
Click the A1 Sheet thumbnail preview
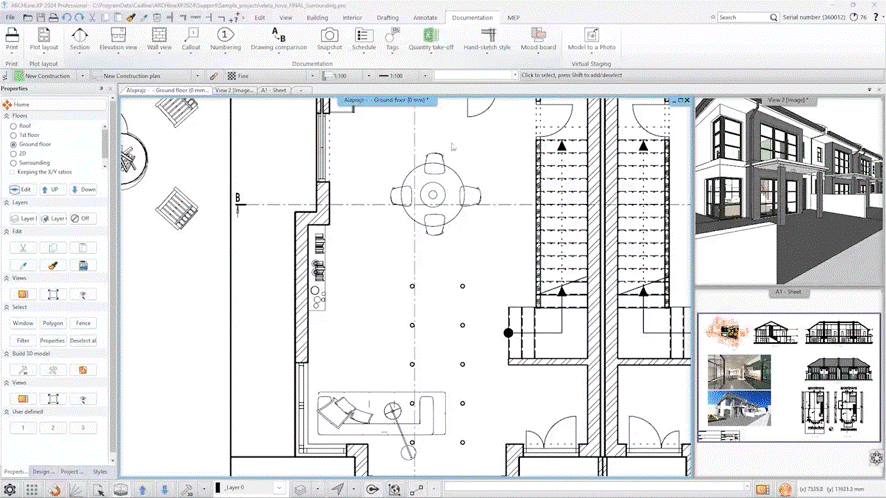789,377
